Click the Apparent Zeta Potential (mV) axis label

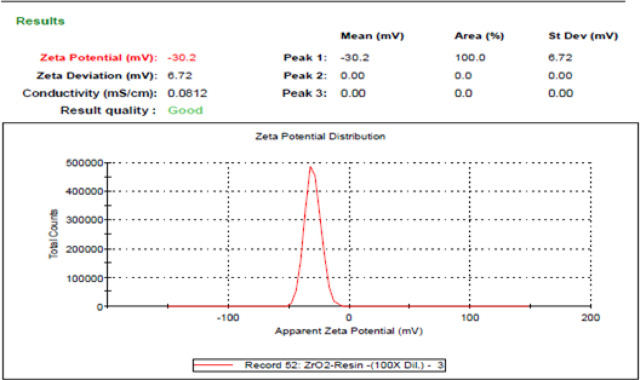tap(349, 331)
